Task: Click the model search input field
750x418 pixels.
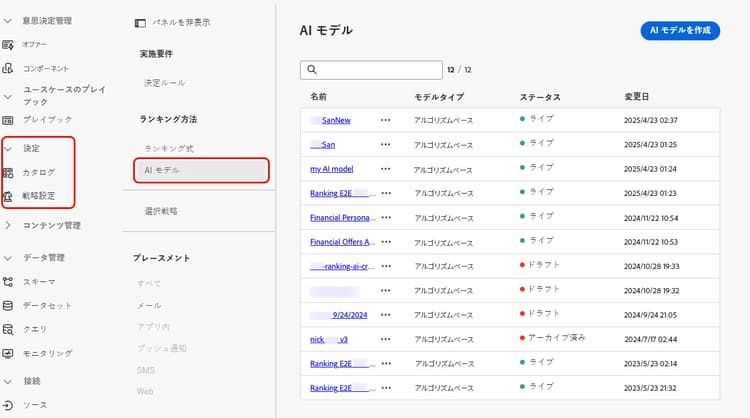Action: click(378, 70)
